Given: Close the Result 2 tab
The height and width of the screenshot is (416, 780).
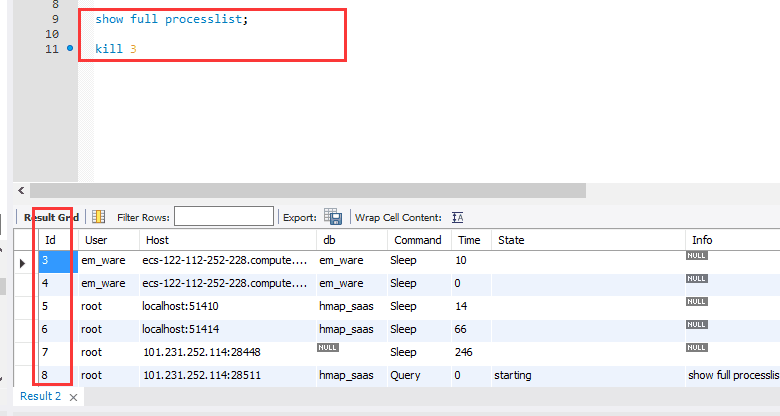Looking at the screenshot, I should [74, 397].
